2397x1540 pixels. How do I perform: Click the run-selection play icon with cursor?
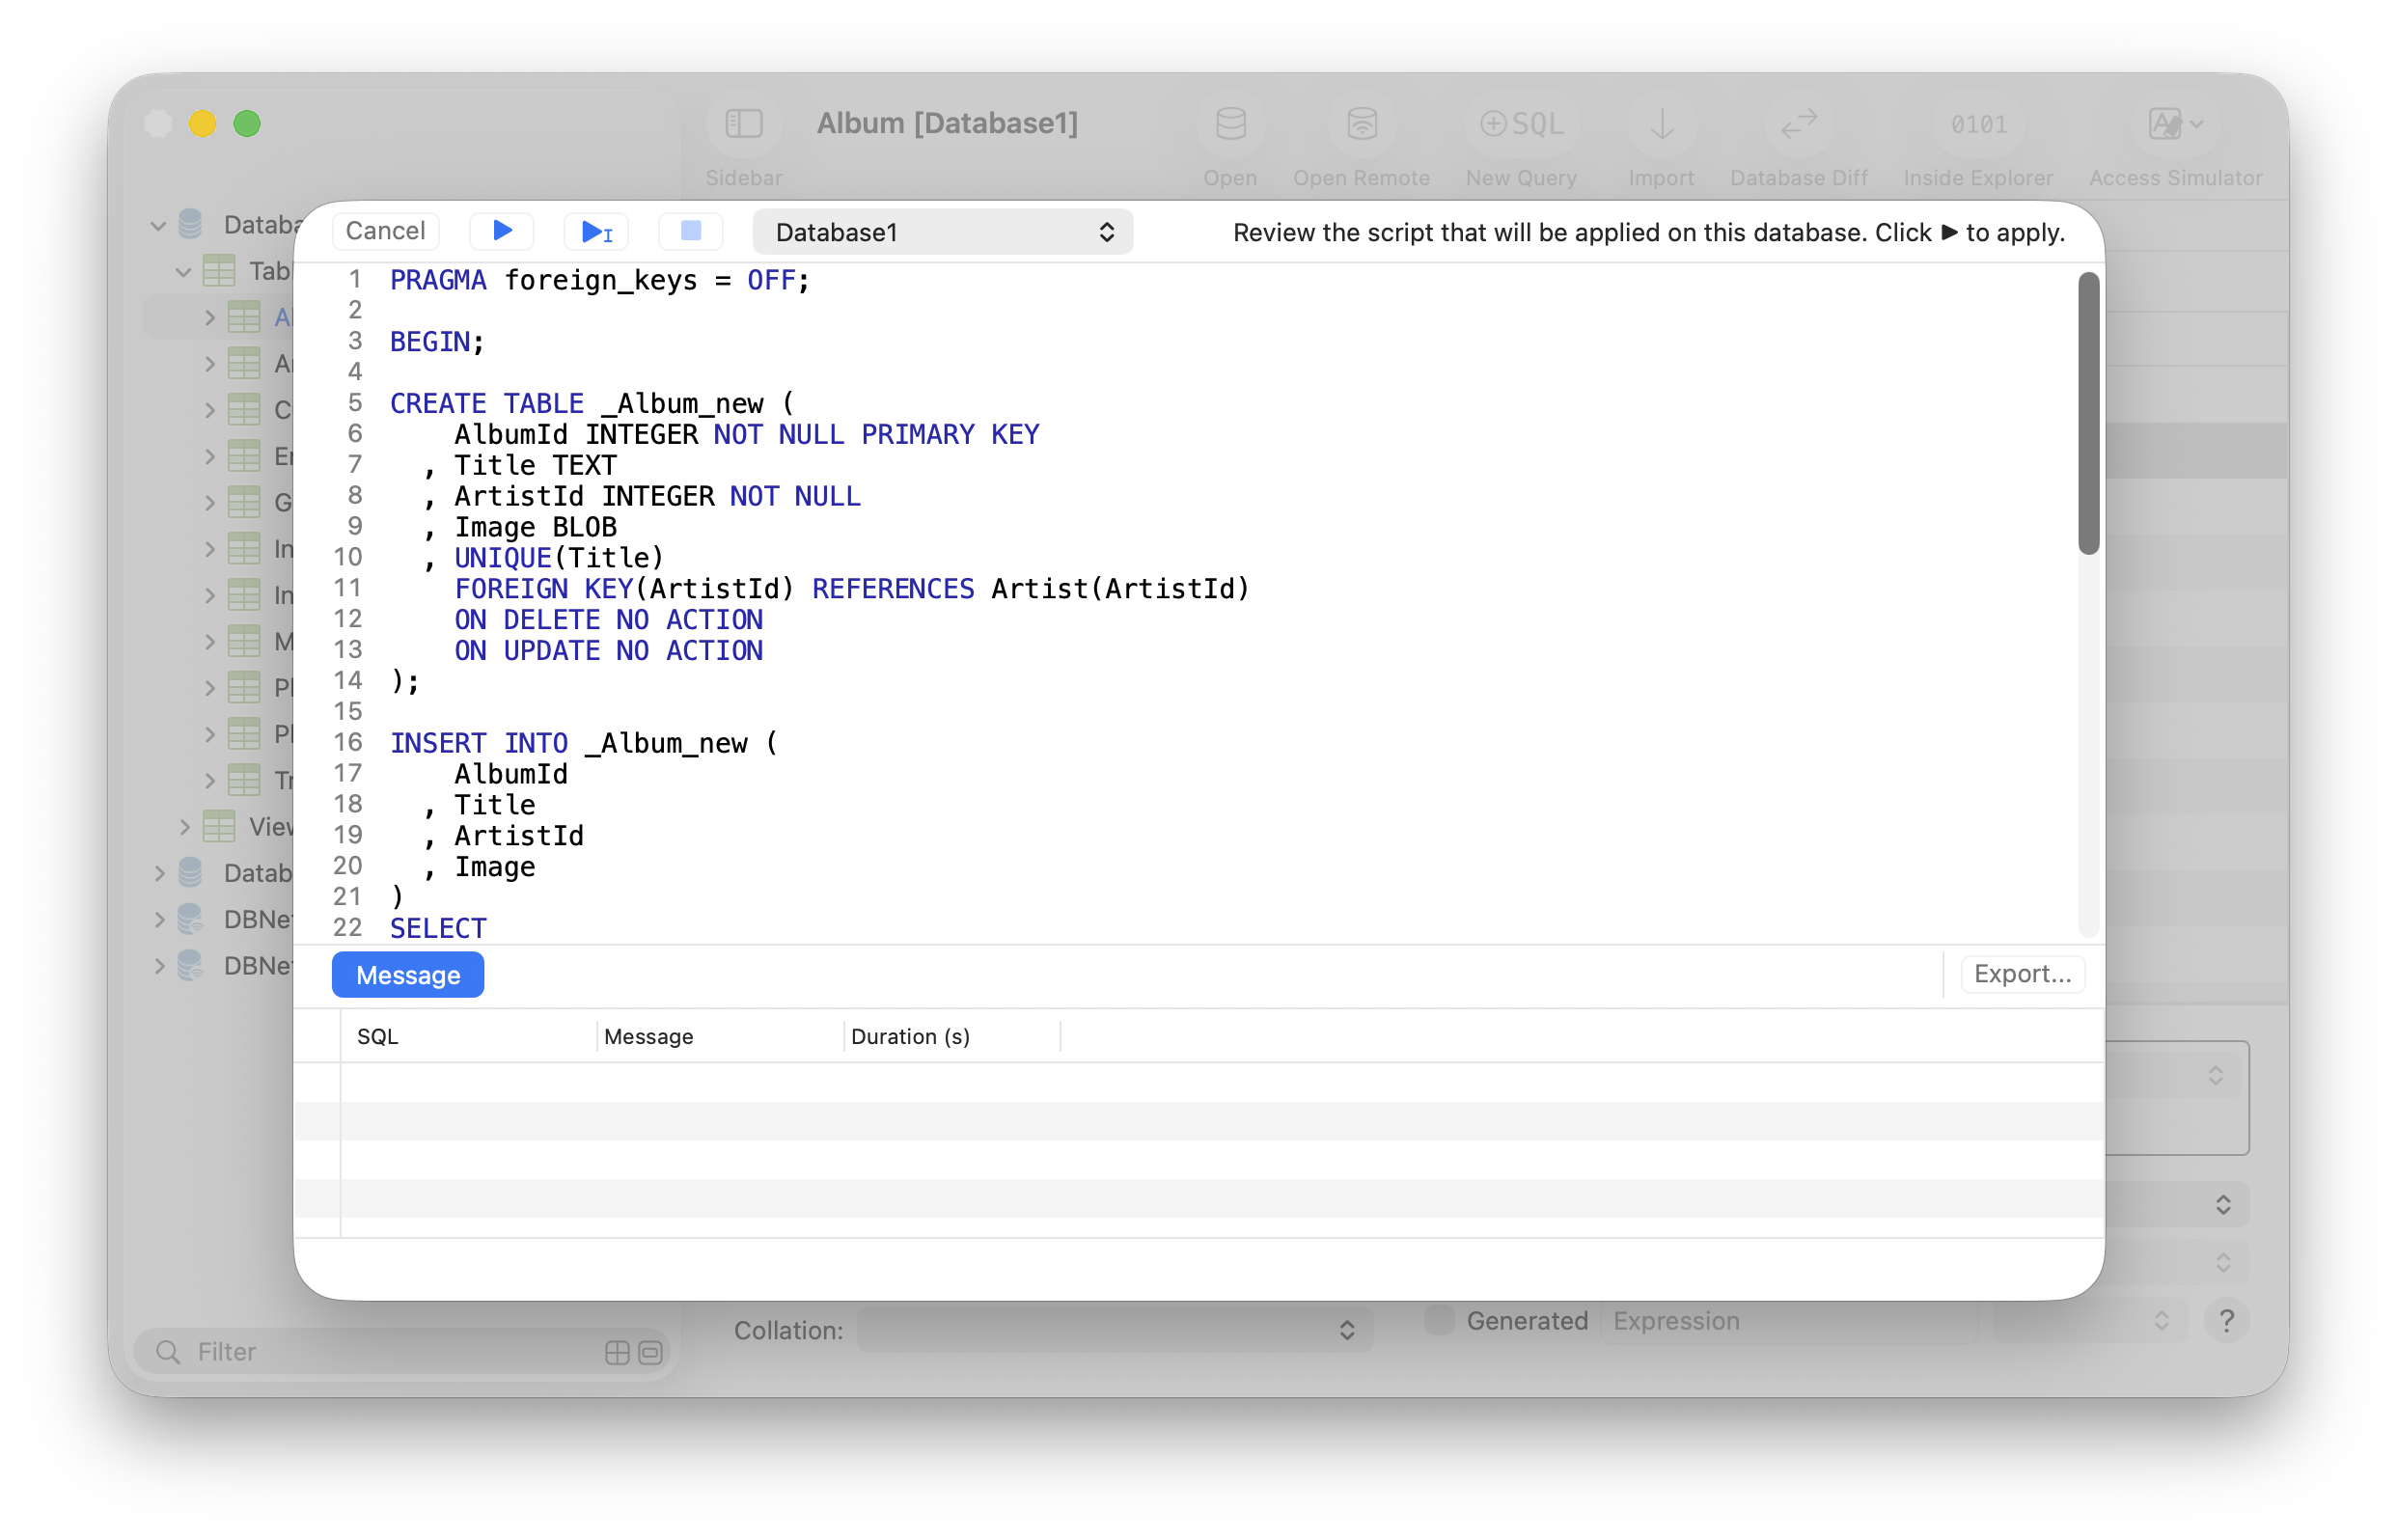point(596,232)
